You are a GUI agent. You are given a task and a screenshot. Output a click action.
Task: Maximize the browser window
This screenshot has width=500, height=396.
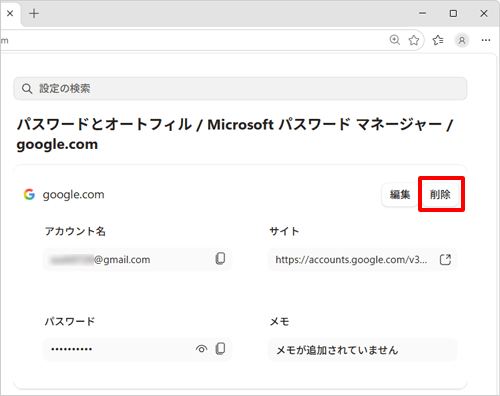click(453, 13)
